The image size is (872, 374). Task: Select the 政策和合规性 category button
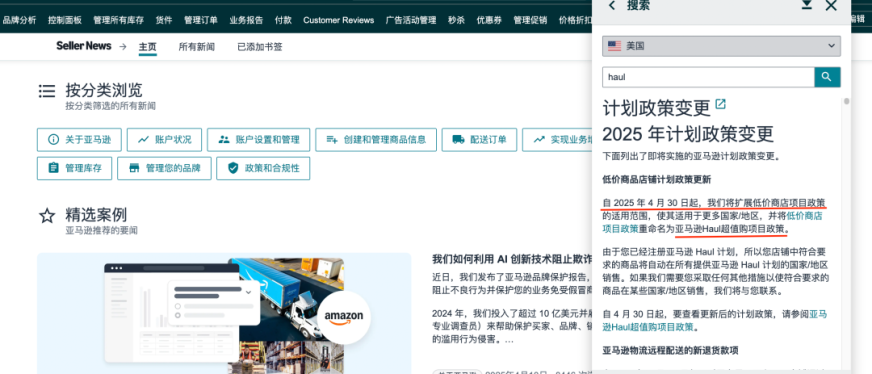[263, 168]
